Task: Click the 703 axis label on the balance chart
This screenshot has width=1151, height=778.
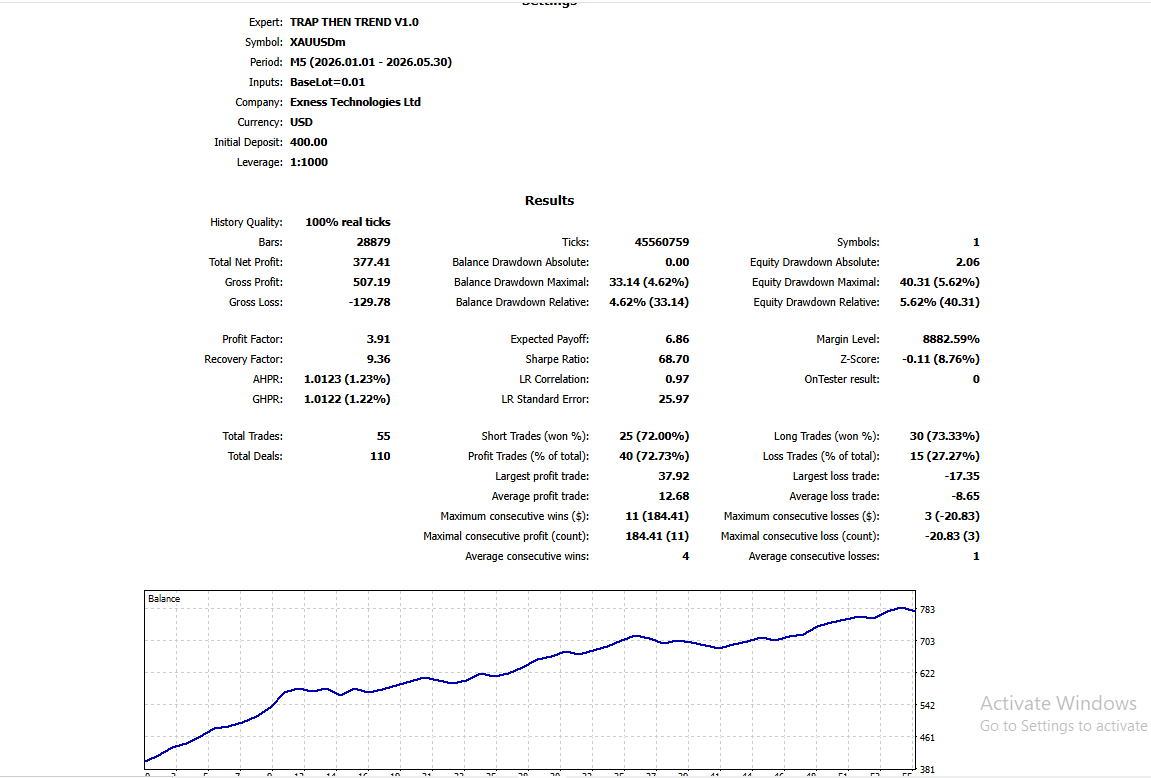Action: [x=927, y=641]
